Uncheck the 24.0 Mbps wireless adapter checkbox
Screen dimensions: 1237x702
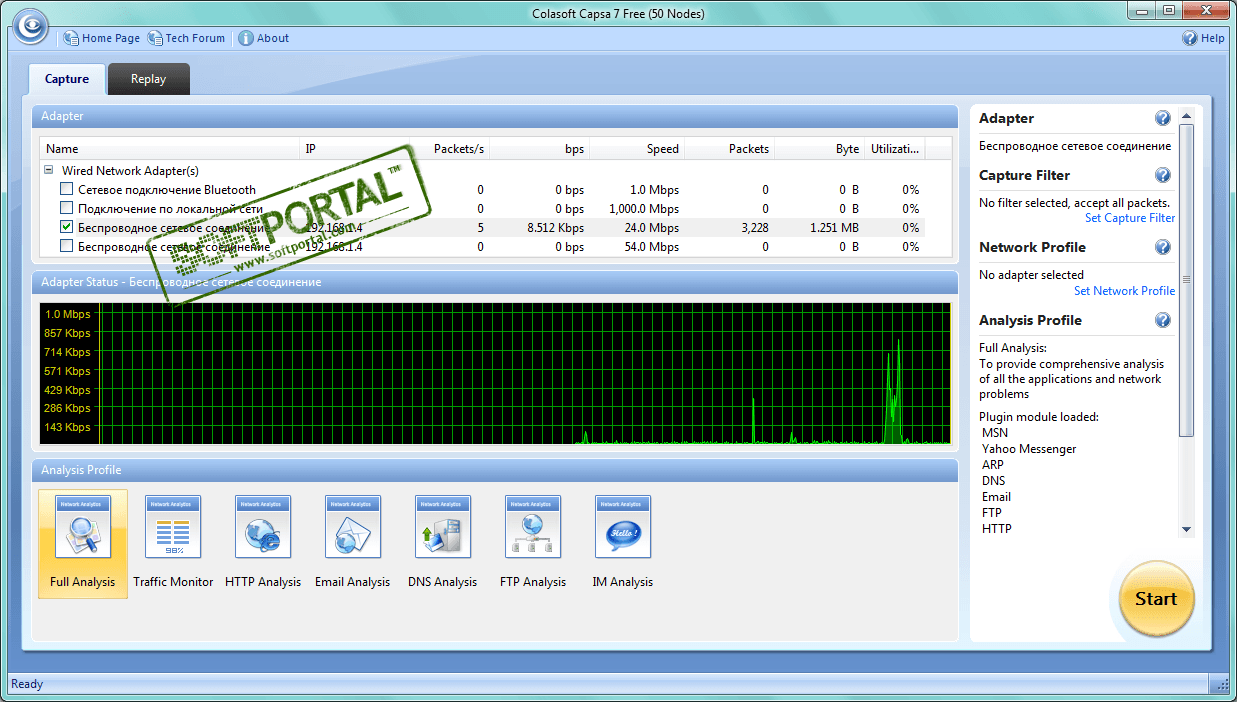pyautogui.click(x=67, y=227)
